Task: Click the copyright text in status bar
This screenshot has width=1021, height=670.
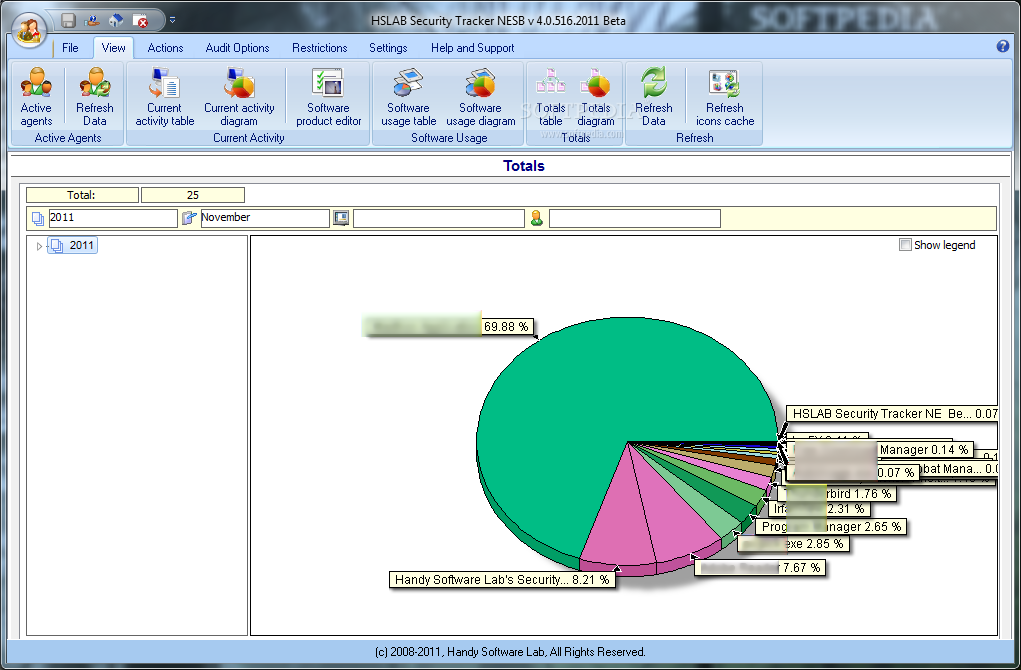Action: [510, 652]
